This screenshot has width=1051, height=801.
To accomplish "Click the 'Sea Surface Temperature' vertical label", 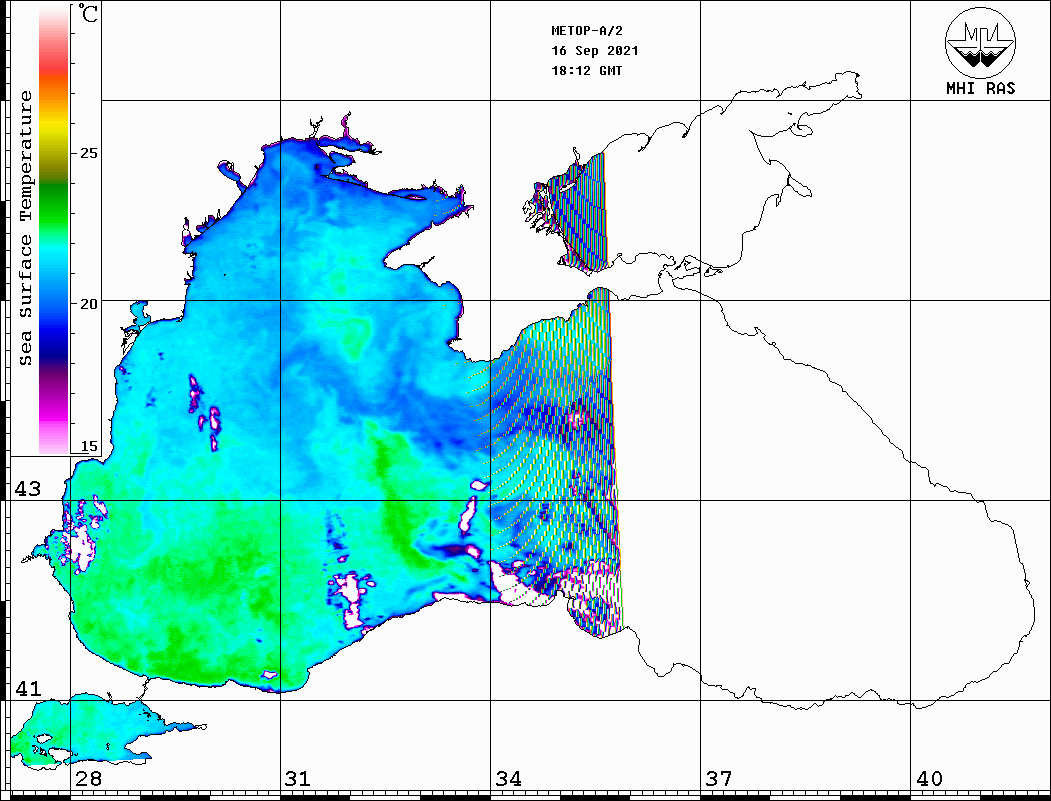I will (x=25, y=228).
